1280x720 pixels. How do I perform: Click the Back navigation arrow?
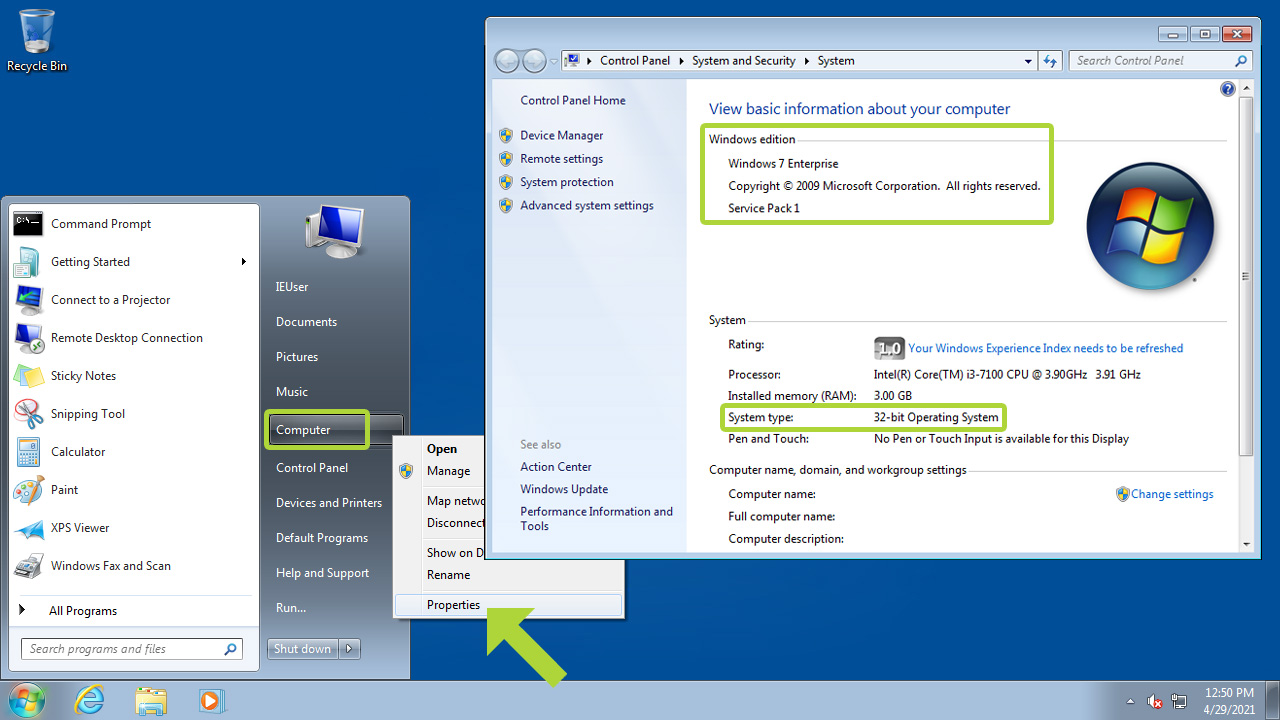click(x=508, y=61)
